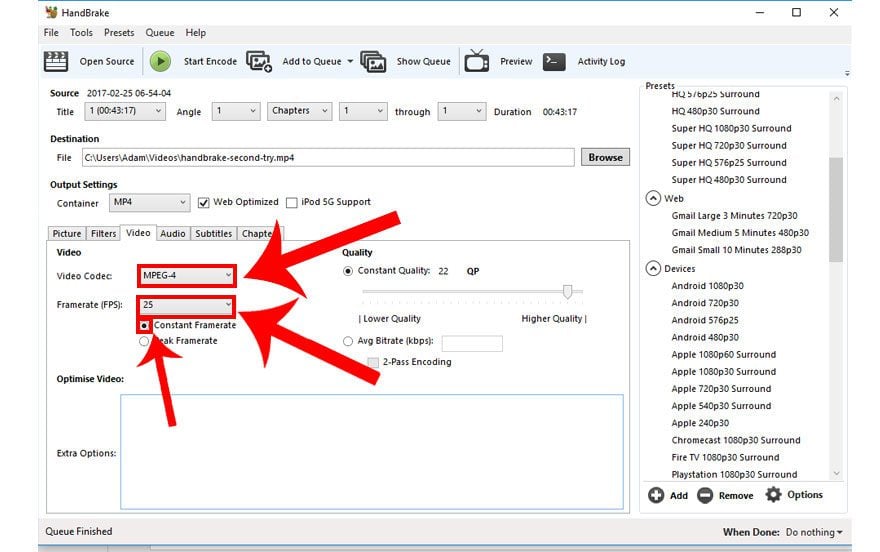Image resolution: width=880 pixels, height=552 pixels.
Task: Click the Activity Log label
Action: click(x=601, y=61)
